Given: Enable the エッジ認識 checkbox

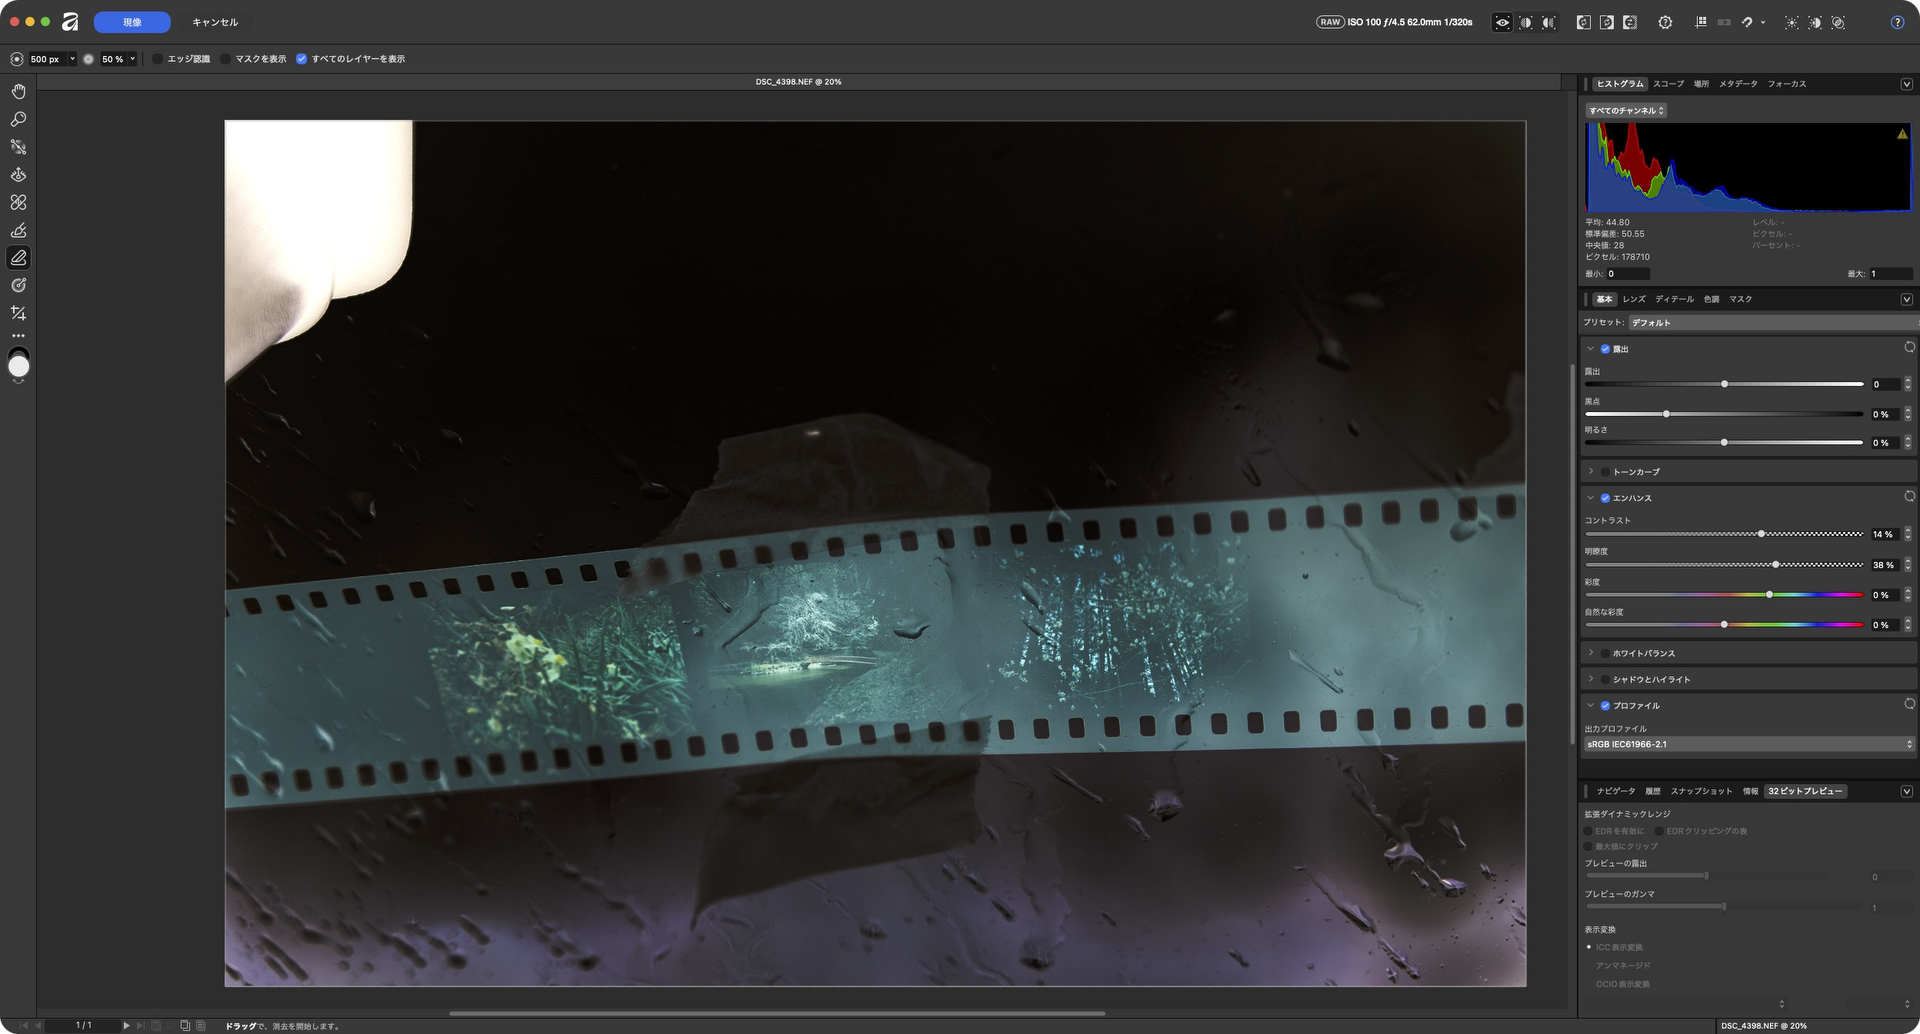Looking at the screenshot, I should click(157, 59).
